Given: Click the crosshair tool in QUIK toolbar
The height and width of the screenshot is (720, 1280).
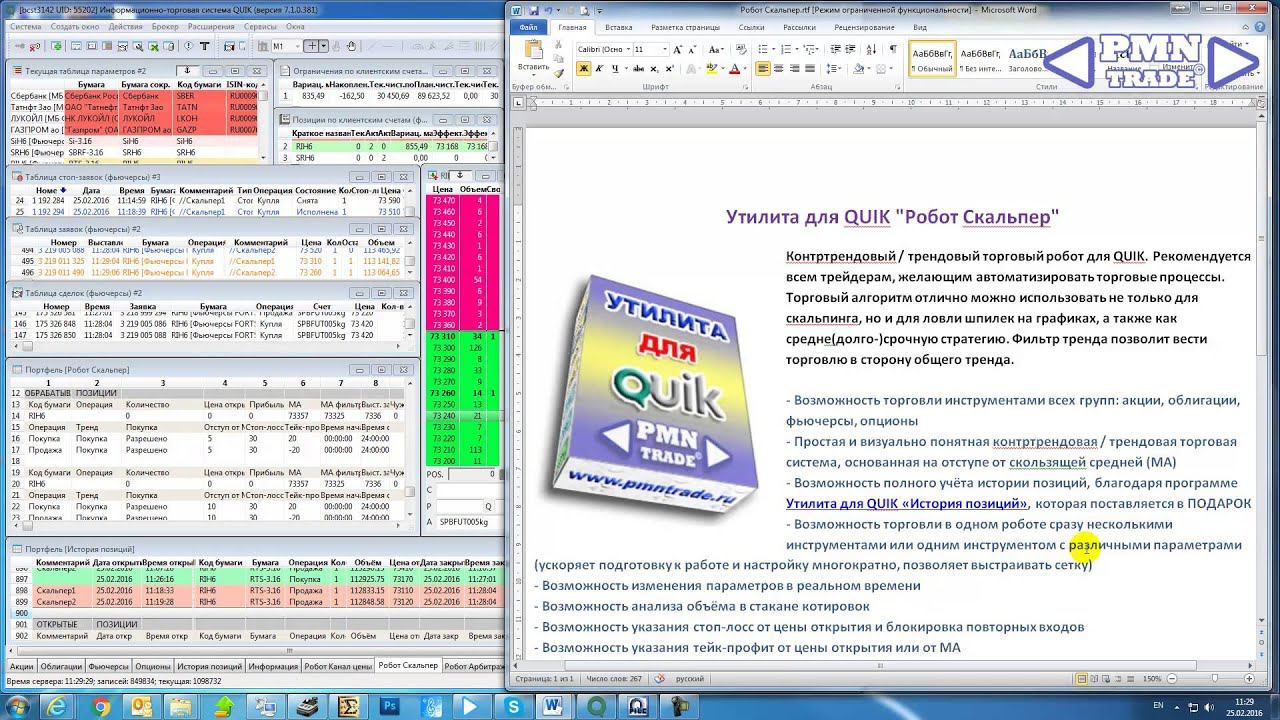Looking at the screenshot, I should (311, 46).
